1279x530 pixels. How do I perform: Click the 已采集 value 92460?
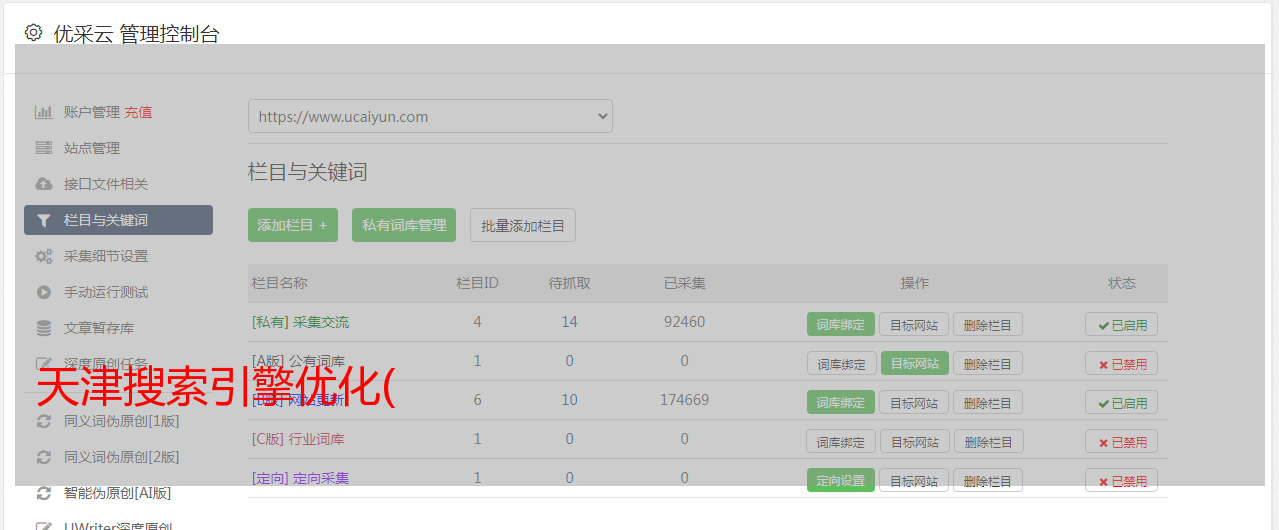[x=685, y=322]
